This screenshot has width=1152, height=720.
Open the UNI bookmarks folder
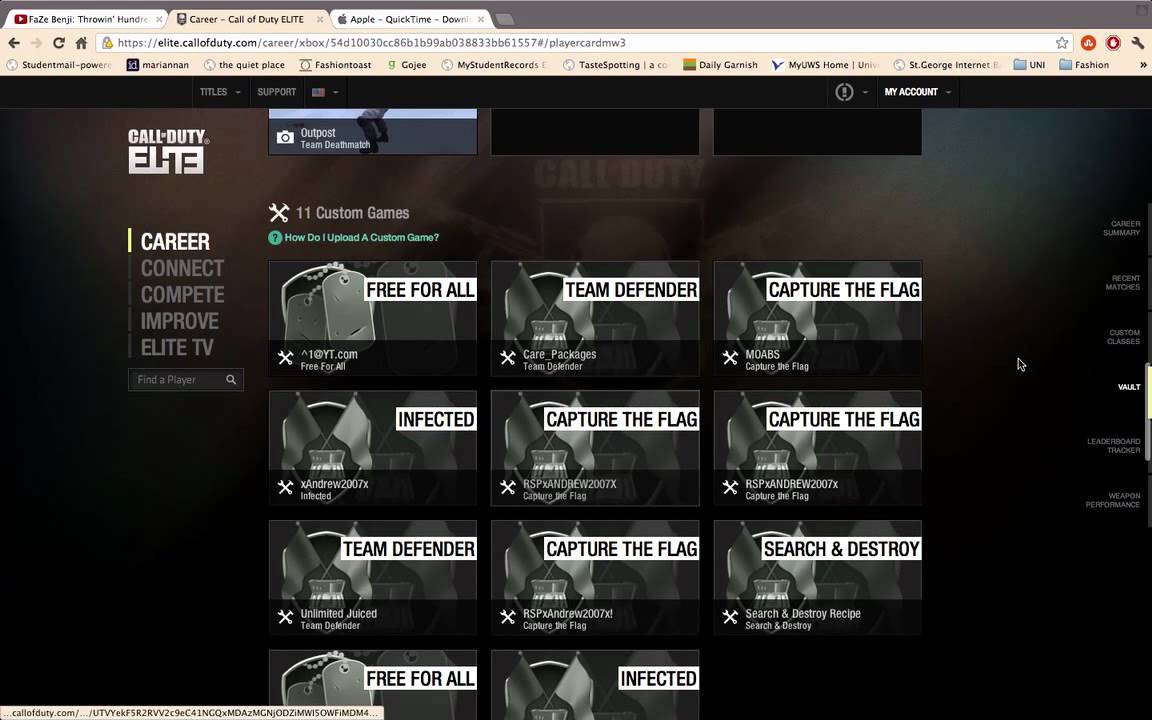coord(1029,65)
